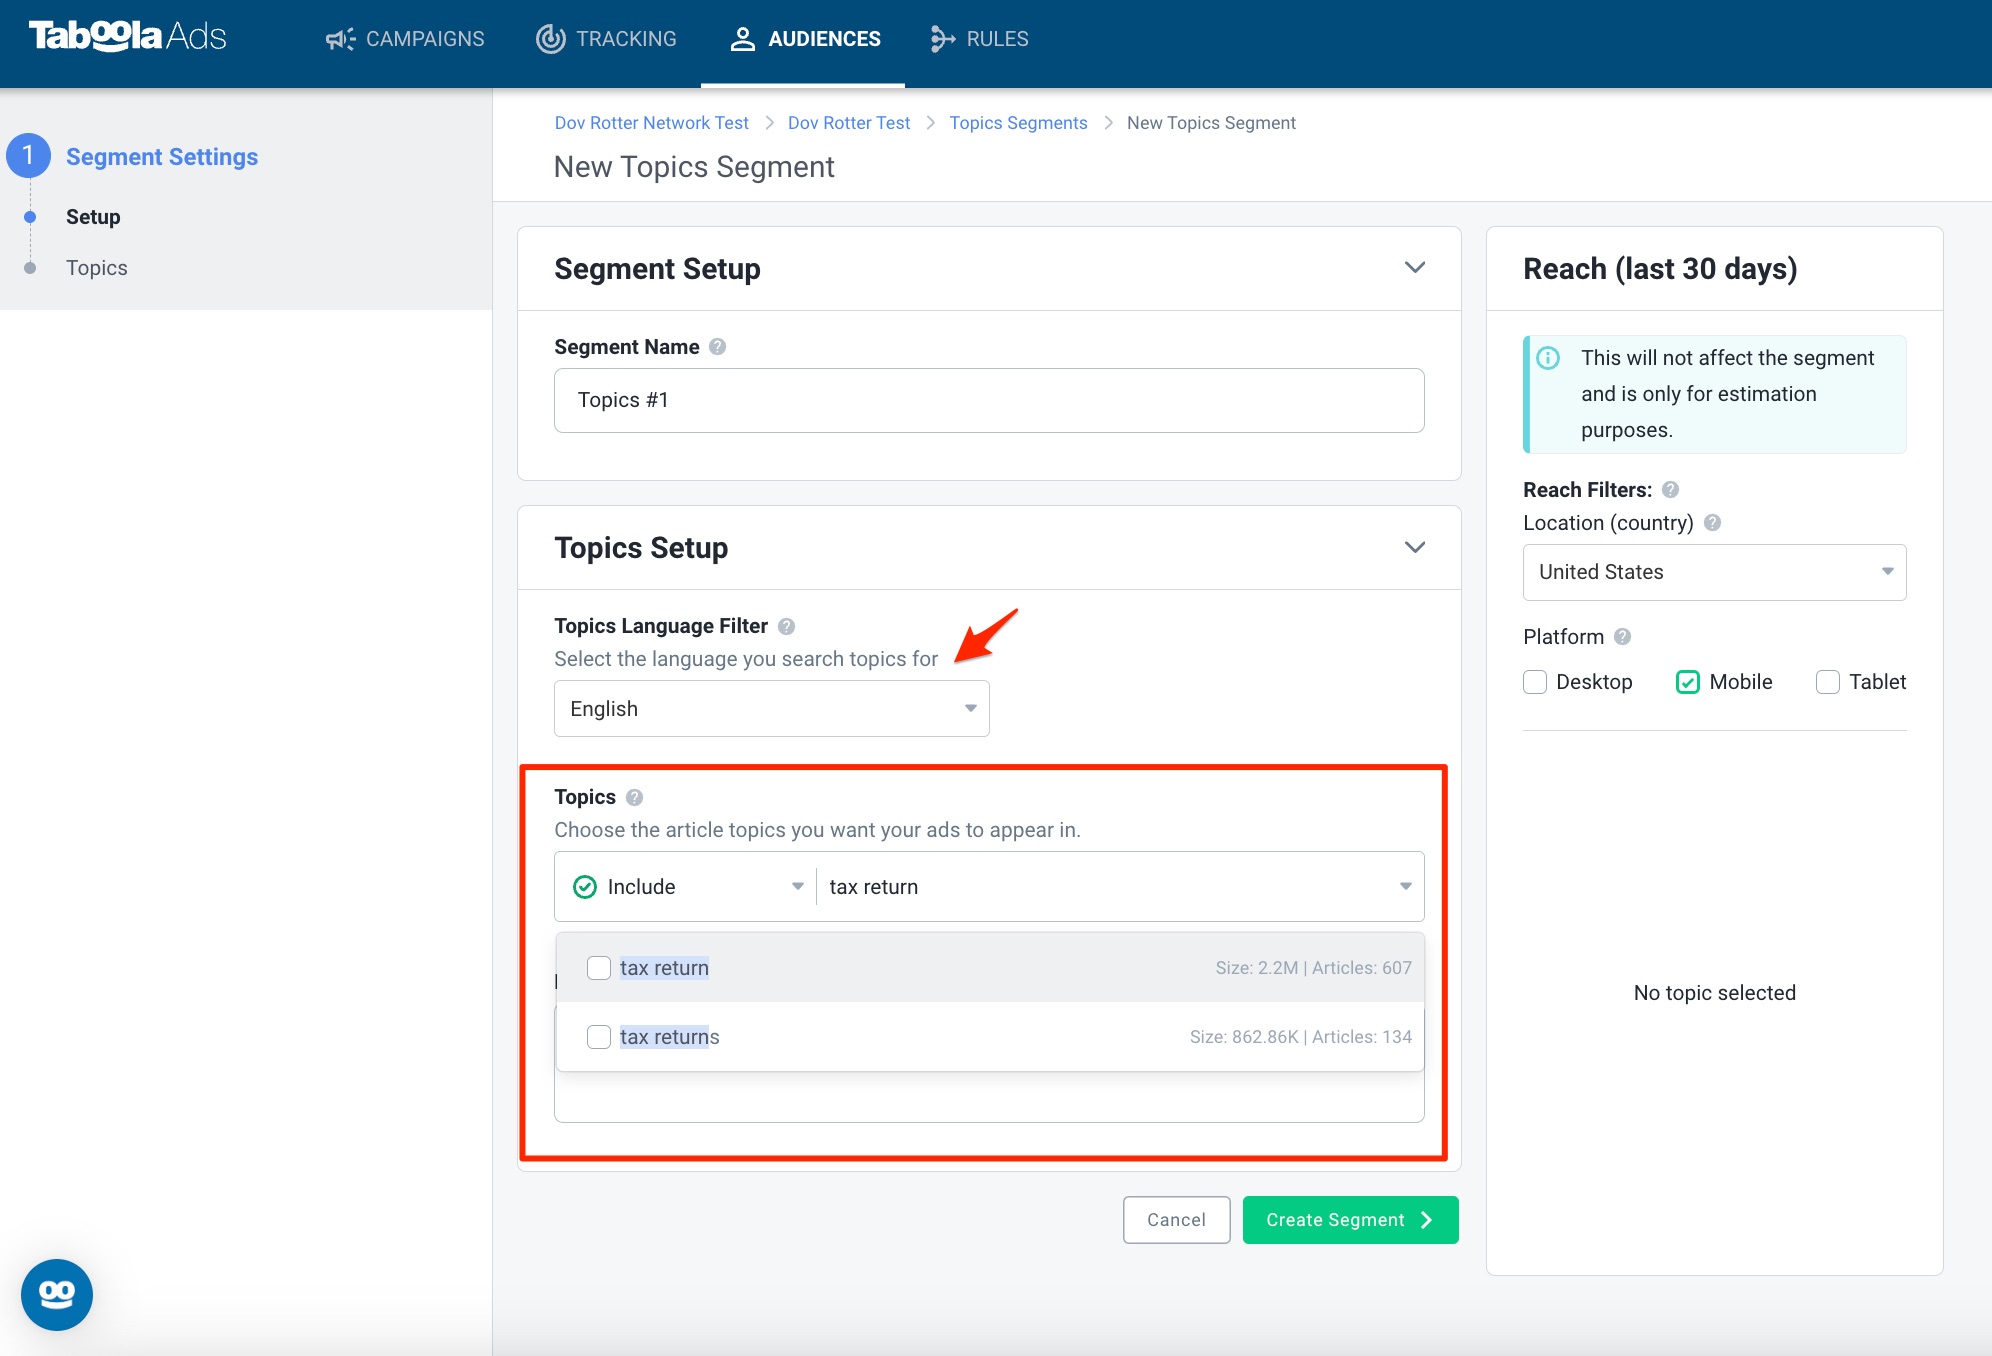Open the Tracking tab

coord(607,39)
